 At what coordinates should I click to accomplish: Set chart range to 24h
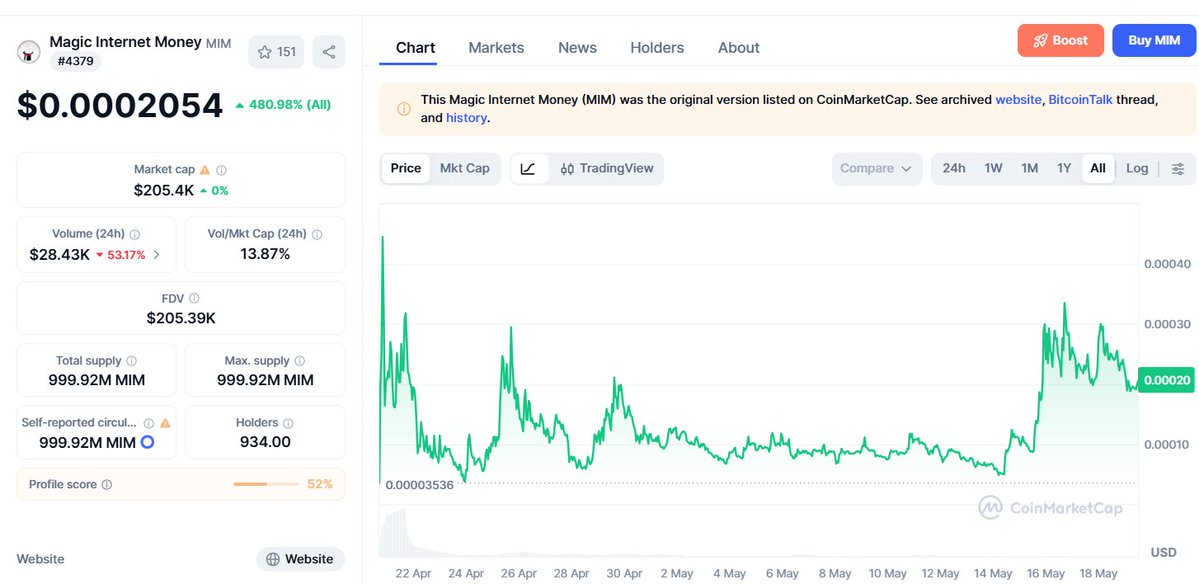(954, 168)
